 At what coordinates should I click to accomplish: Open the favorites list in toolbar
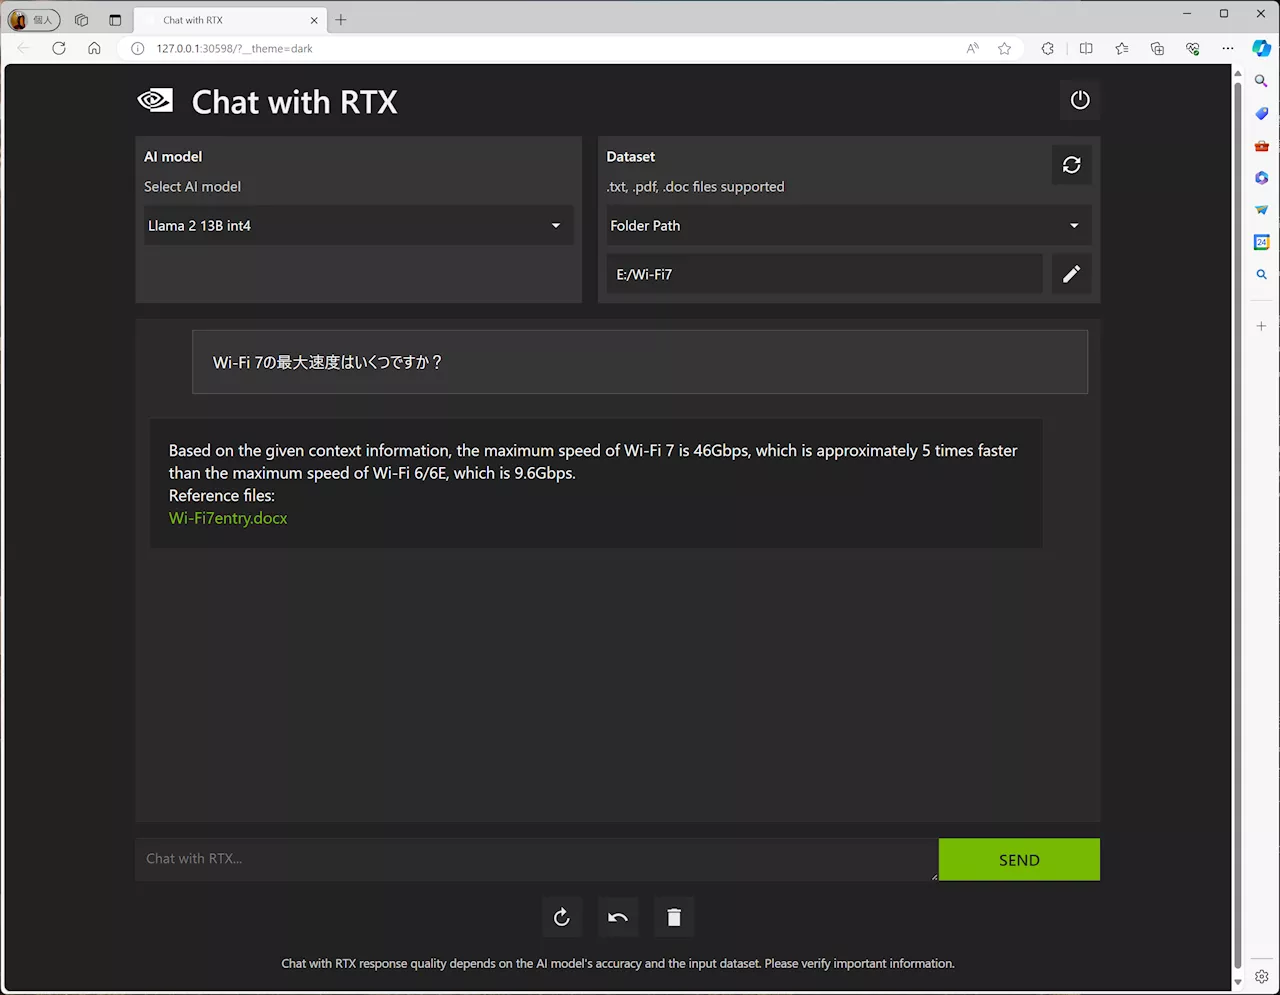(1122, 48)
